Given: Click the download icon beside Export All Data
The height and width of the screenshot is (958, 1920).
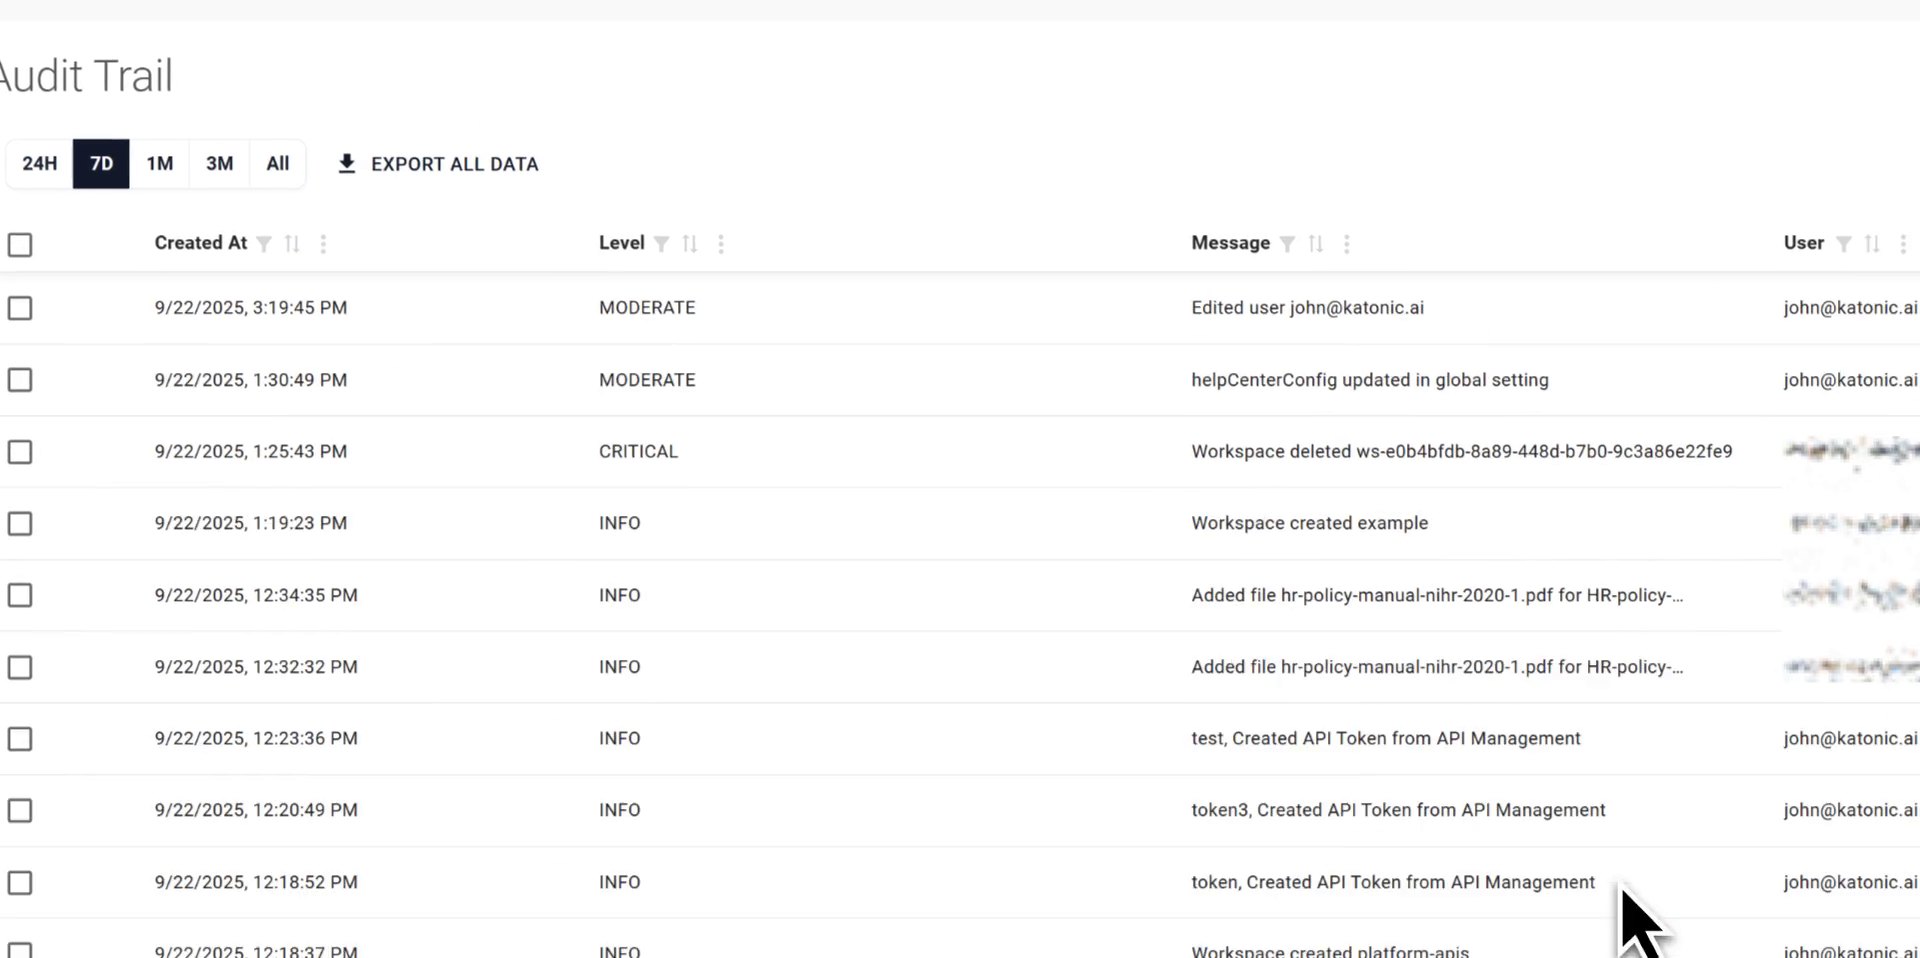Looking at the screenshot, I should click(347, 163).
